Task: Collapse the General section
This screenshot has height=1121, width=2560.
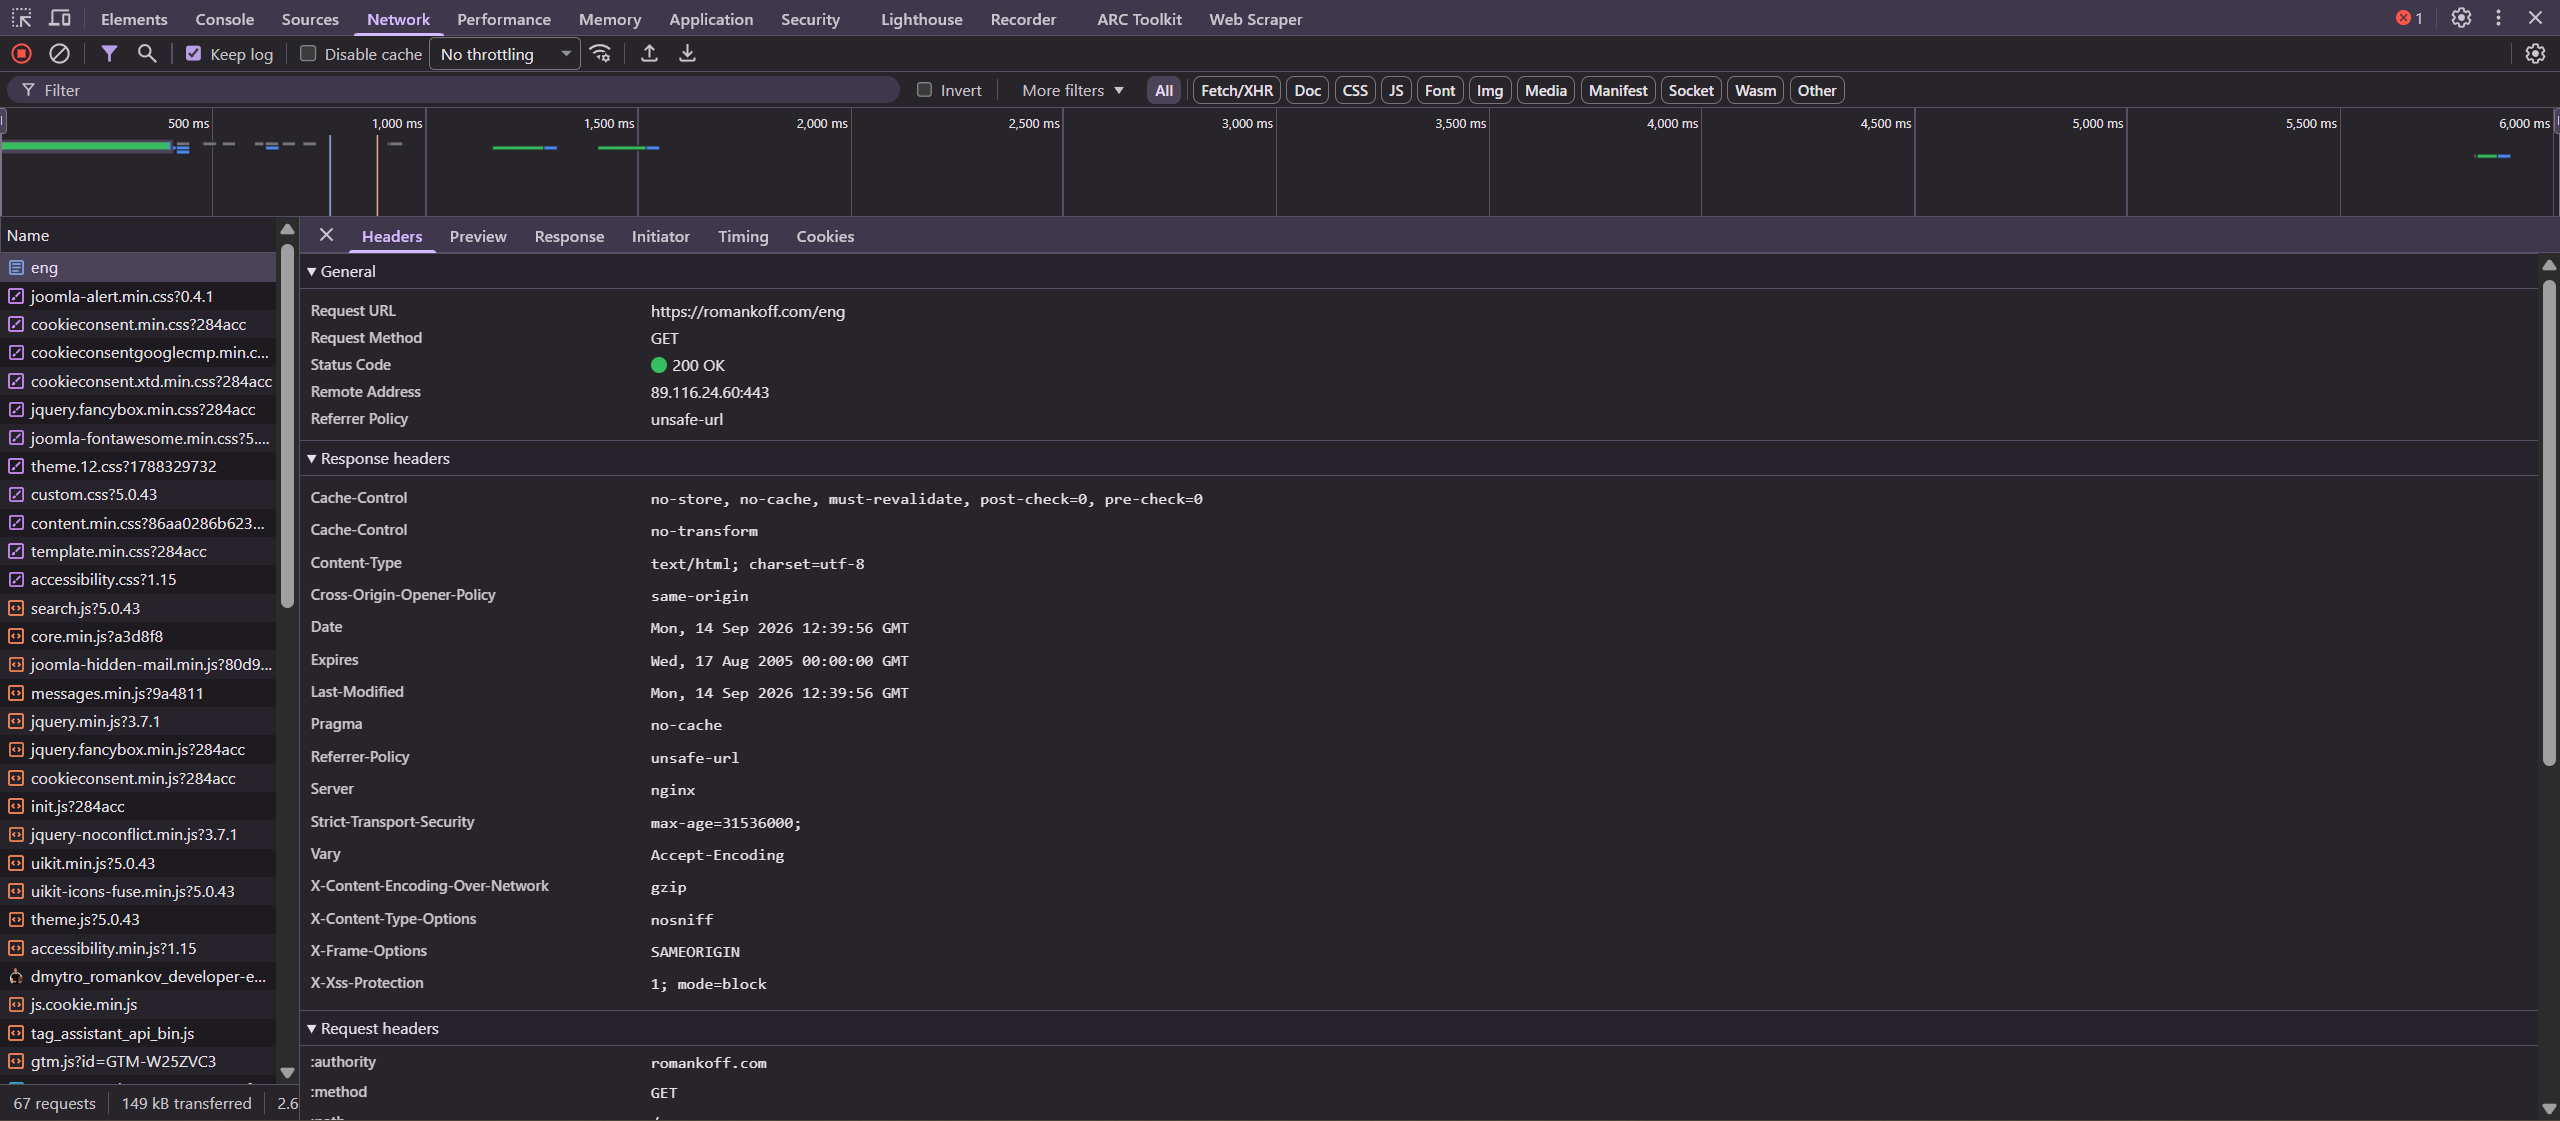Action: click(342, 272)
